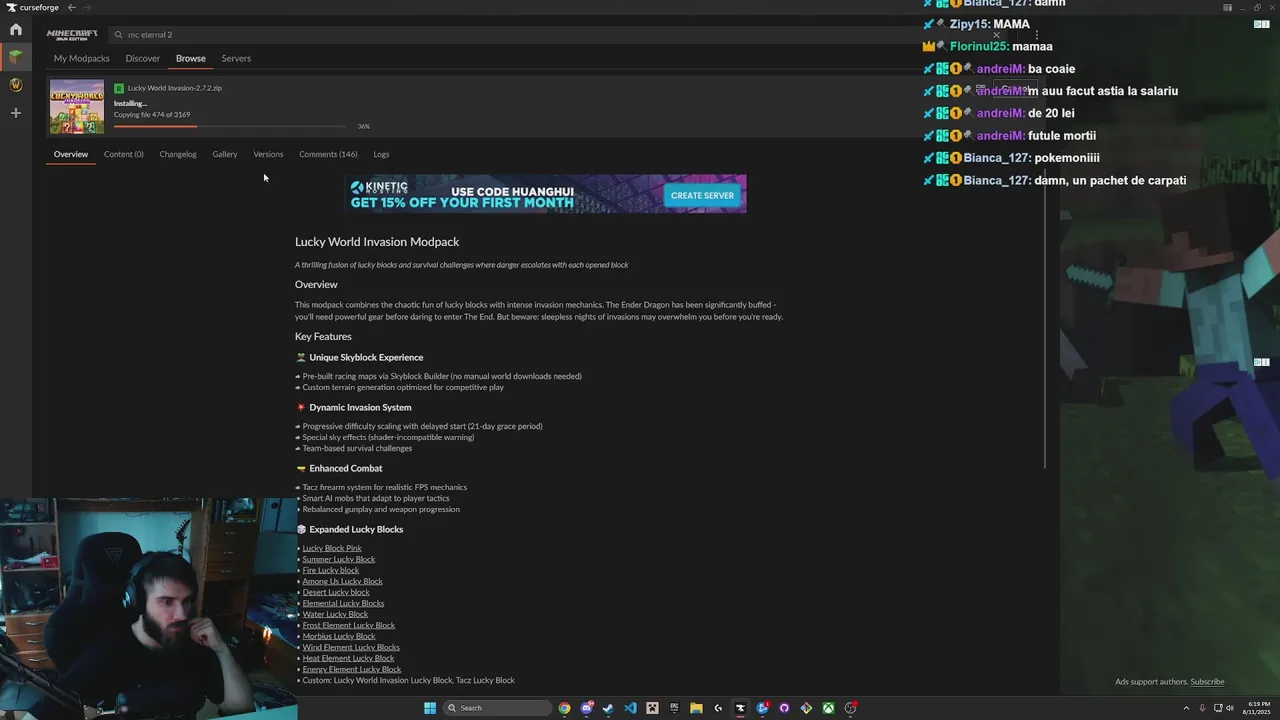This screenshot has height=720, width=1280.
Task: Open the Energy Element Lucky Block link
Action: pos(352,669)
